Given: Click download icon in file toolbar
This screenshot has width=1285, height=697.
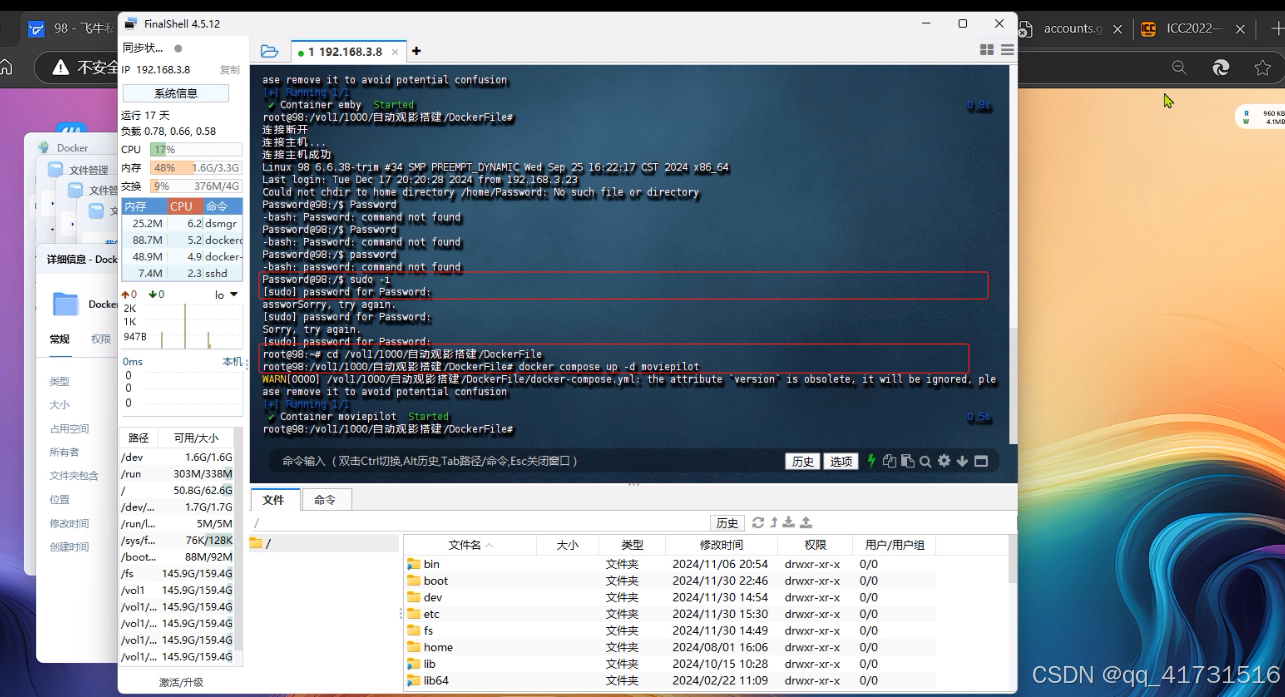Looking at the screenshot, I should pos(788,523).
